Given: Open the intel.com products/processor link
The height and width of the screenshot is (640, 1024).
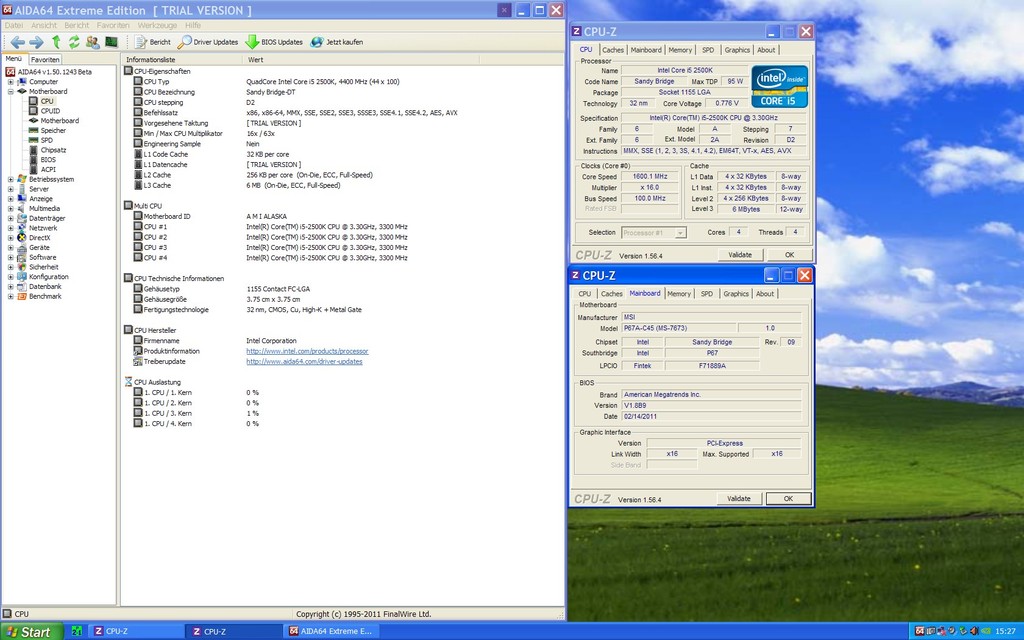Looking at the screenshot, I should (x=307, y=351).
